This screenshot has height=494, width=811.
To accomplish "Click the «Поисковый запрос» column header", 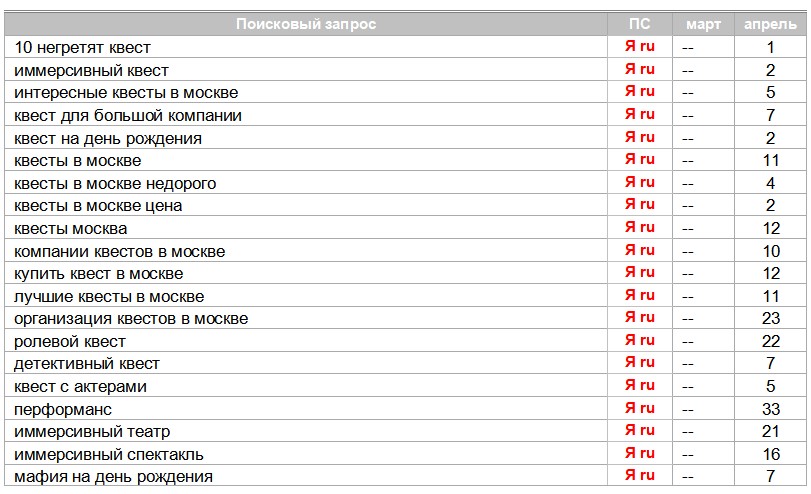I will click(x=306, y=24).
